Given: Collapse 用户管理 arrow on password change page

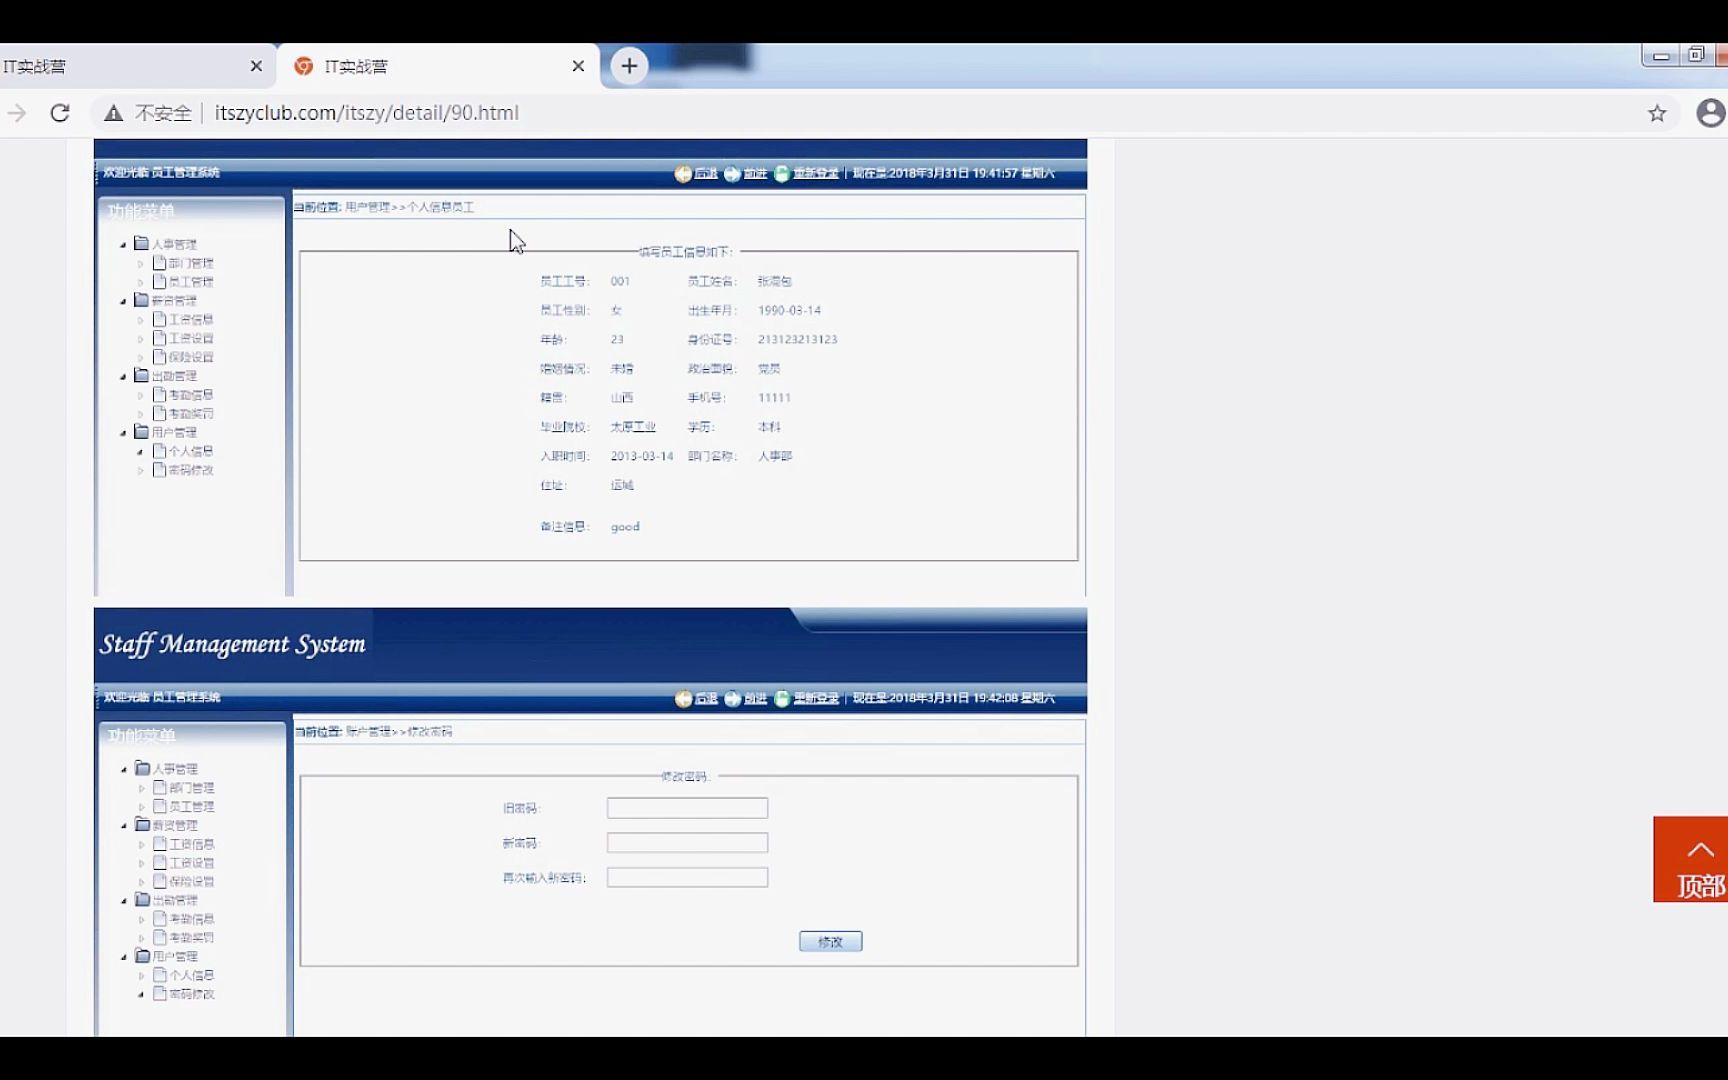Looking at the screenshot, I should [x=125, y=957].
